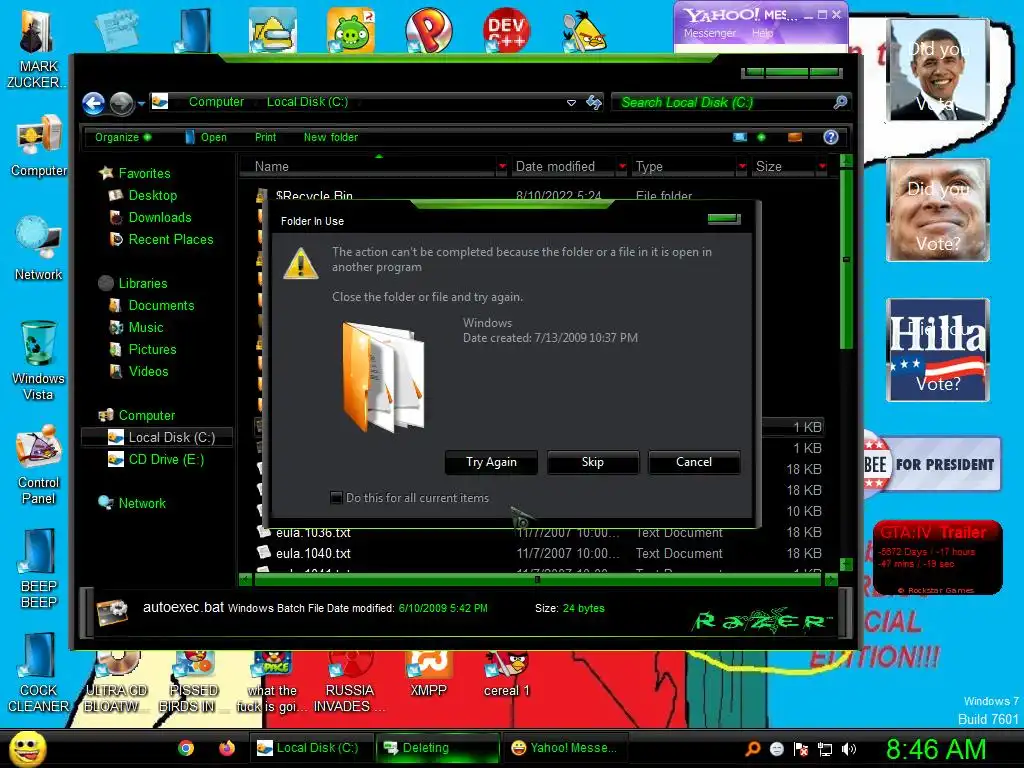Open the cereal 1 desktop icon
Screen dimensions: 1024x768
click(x=507, y=674)
